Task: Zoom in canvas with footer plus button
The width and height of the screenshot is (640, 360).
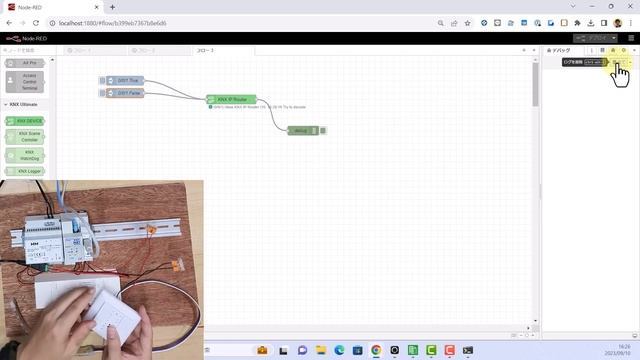Action: [533, 336]
